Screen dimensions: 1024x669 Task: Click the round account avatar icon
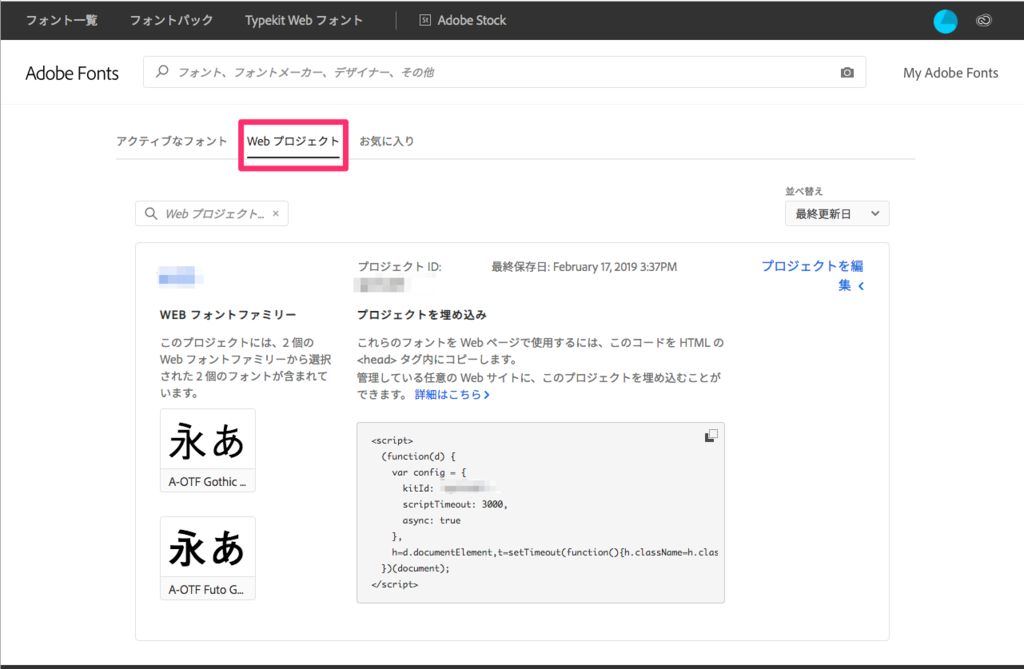pos(944,20)
